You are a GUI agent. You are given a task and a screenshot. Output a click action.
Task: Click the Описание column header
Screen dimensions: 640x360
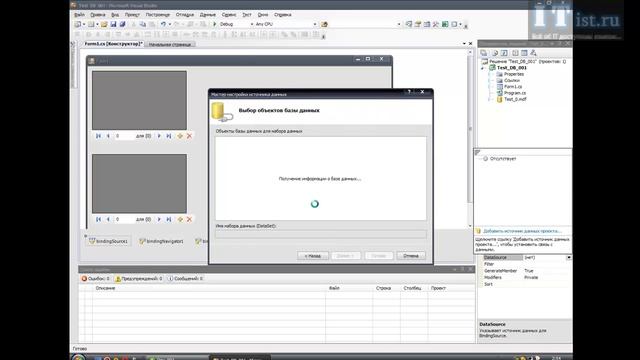pos(209,288)
